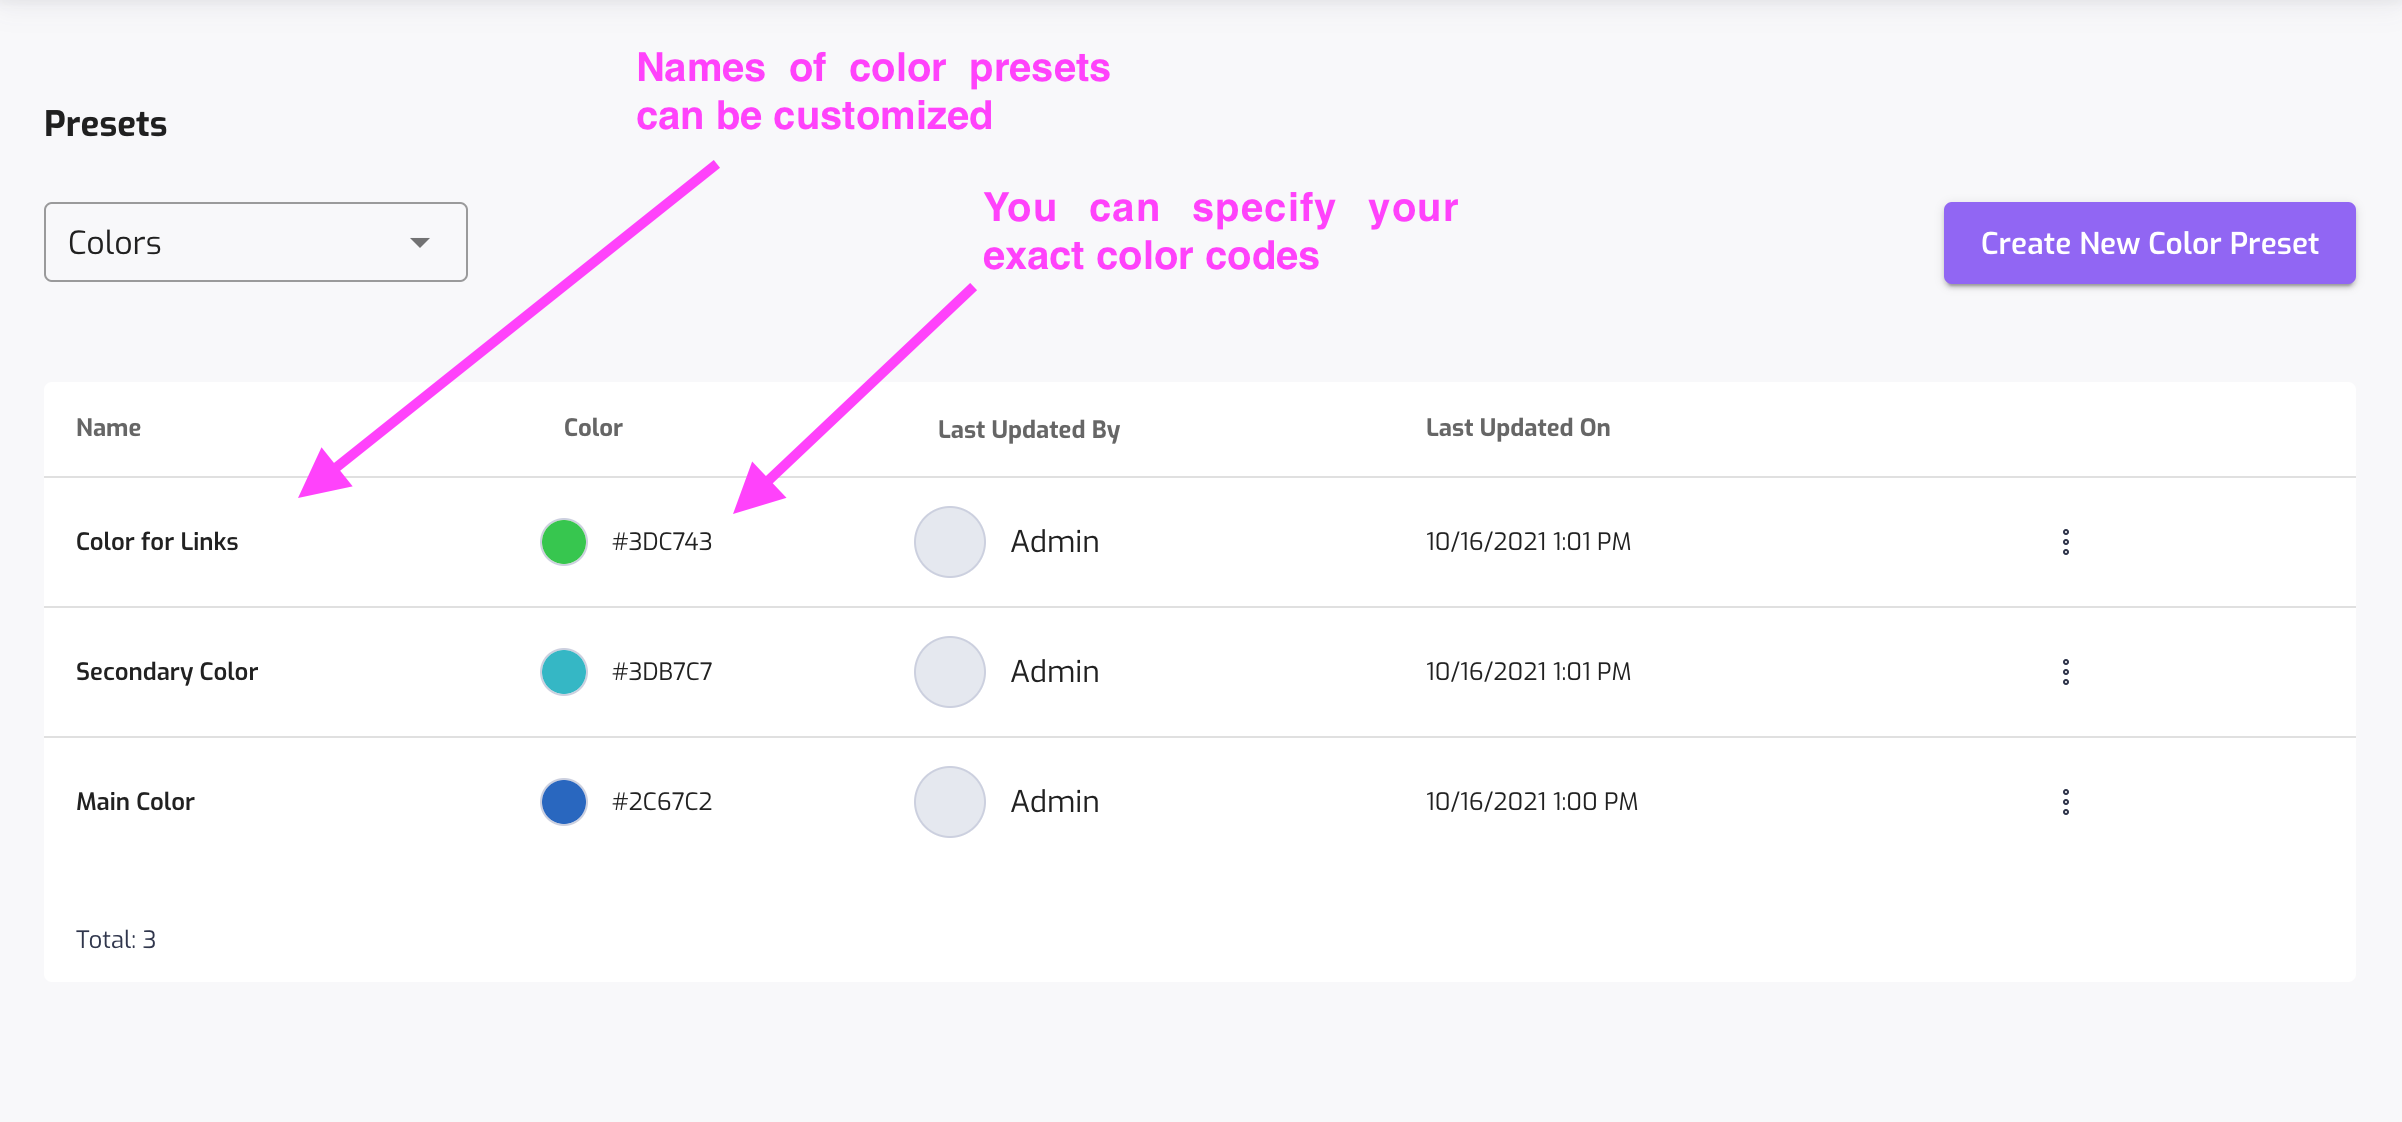The height and width of the screenshot is (1122, 2402).
Task: Select the Main Color preset name
Action: tap(135, 802)
